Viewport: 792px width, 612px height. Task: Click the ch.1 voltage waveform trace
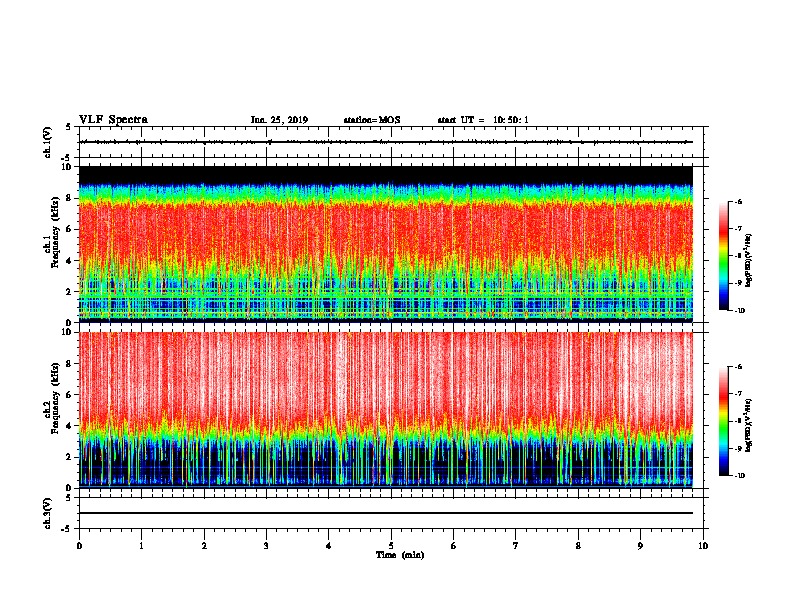386,142
